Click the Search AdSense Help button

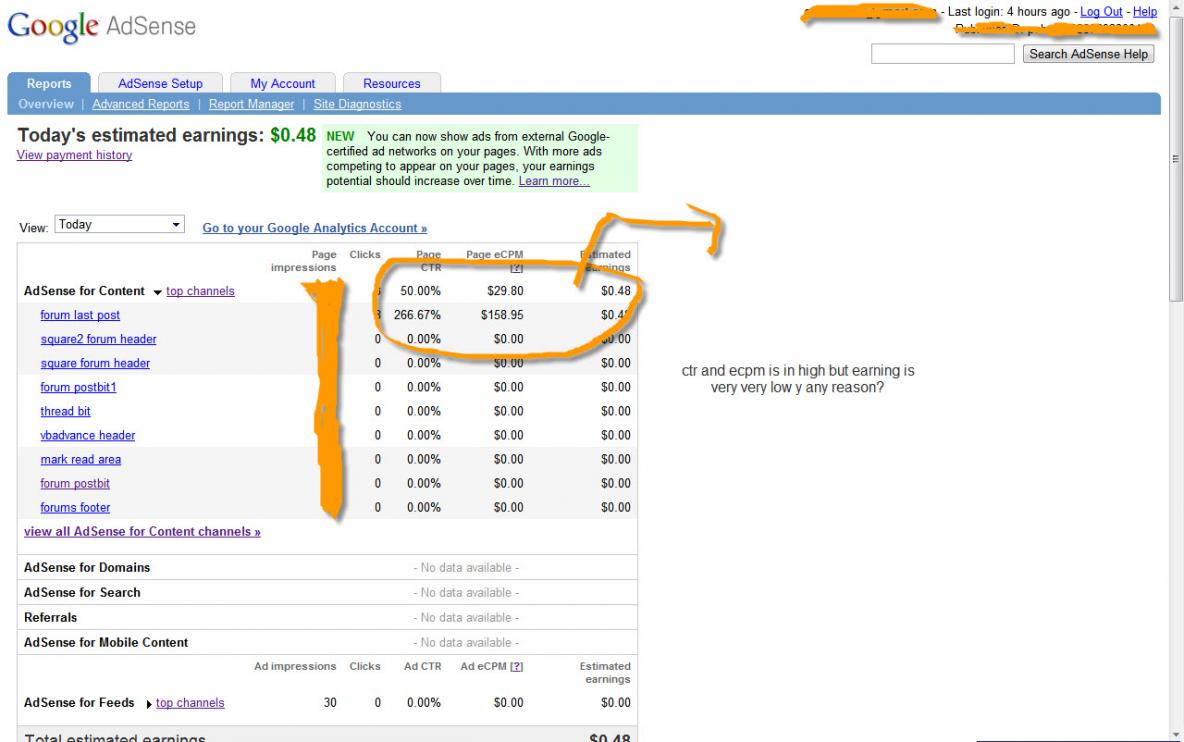point(1088,54)
